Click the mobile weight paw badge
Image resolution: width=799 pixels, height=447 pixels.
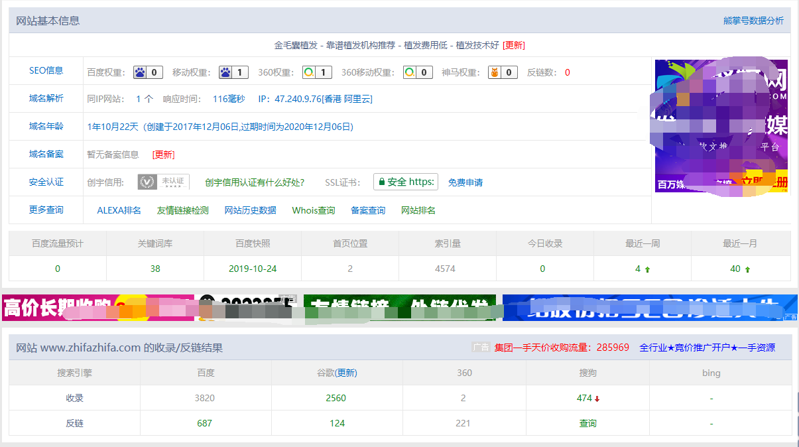click(x=233, y=72)
